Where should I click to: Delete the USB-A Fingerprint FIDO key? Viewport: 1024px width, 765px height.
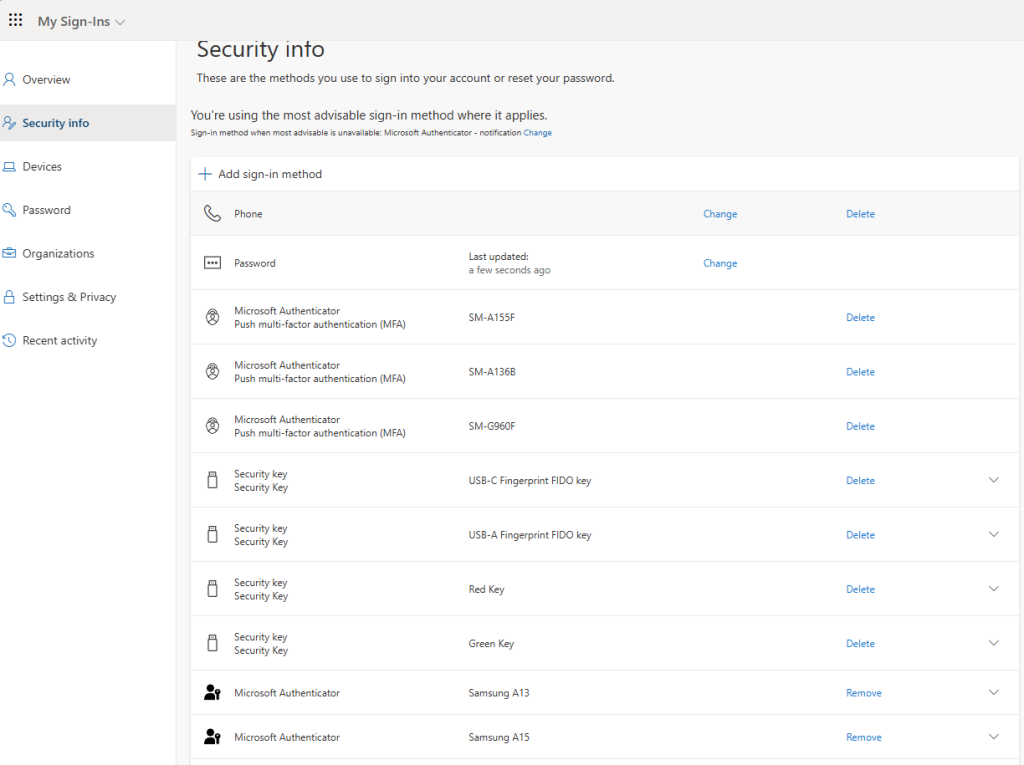click(x=860, y=534)
